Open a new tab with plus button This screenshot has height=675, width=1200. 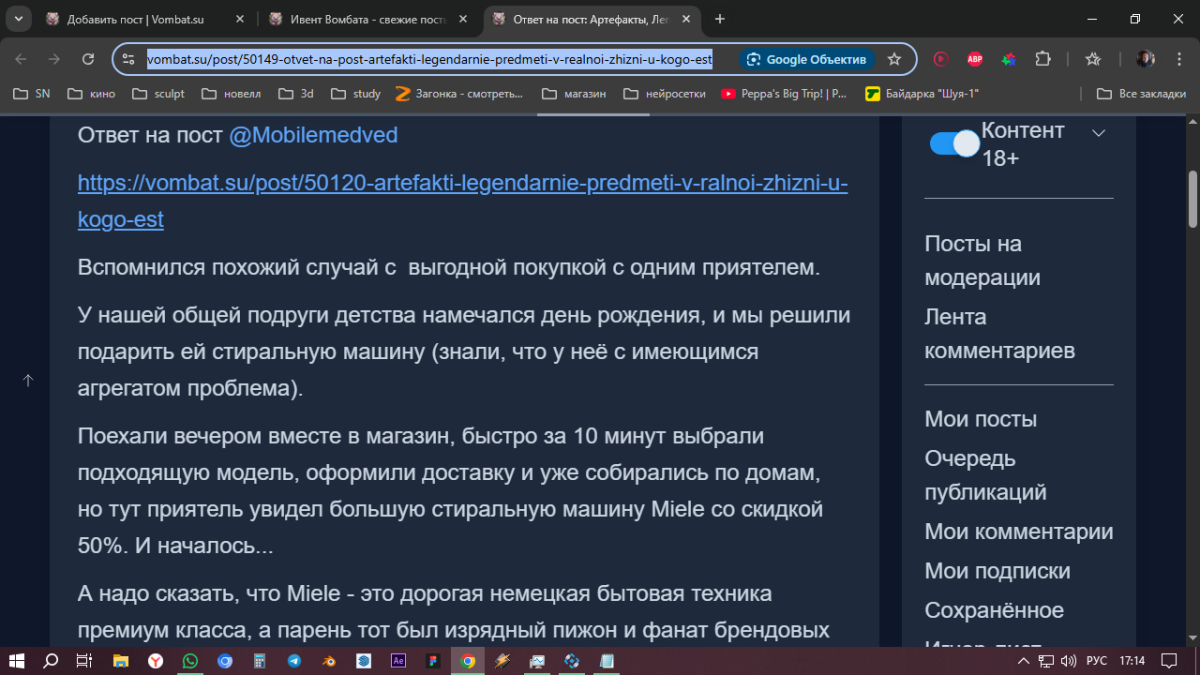click(720, 19)
